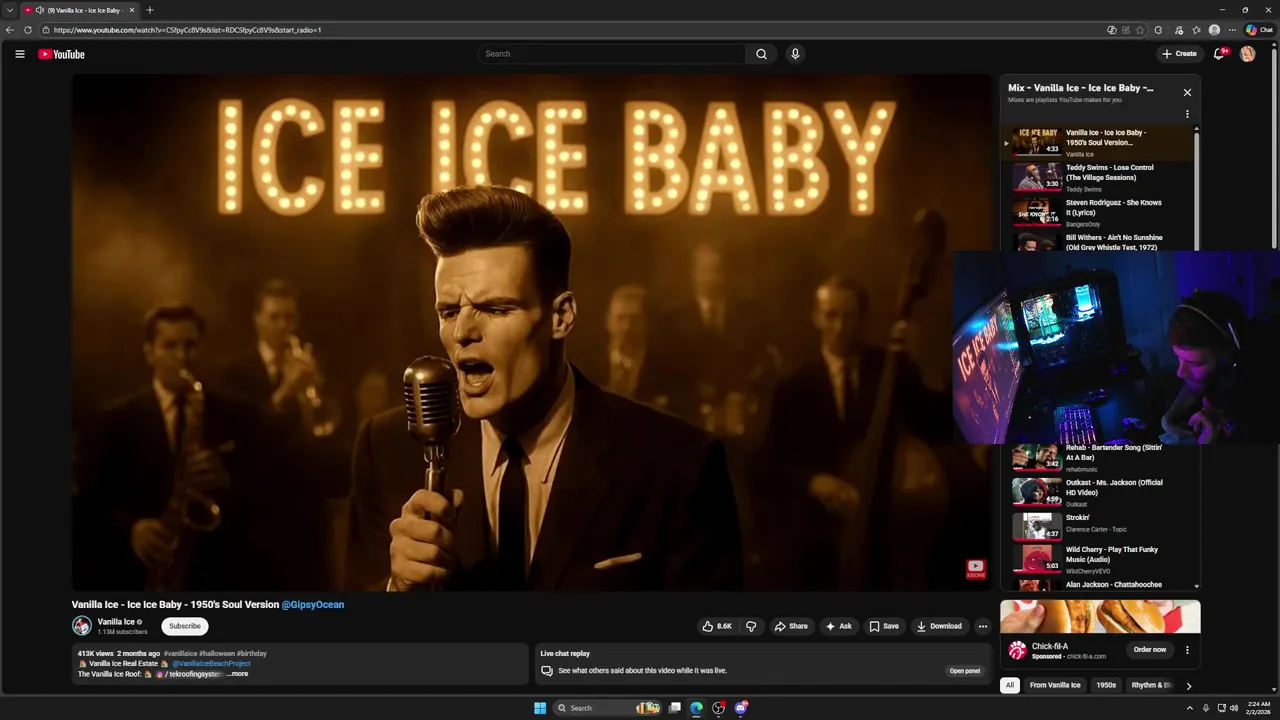The image size is (1280, 720).
Task: Open Chick-fil-A ad options menu
Action: 1187,650
